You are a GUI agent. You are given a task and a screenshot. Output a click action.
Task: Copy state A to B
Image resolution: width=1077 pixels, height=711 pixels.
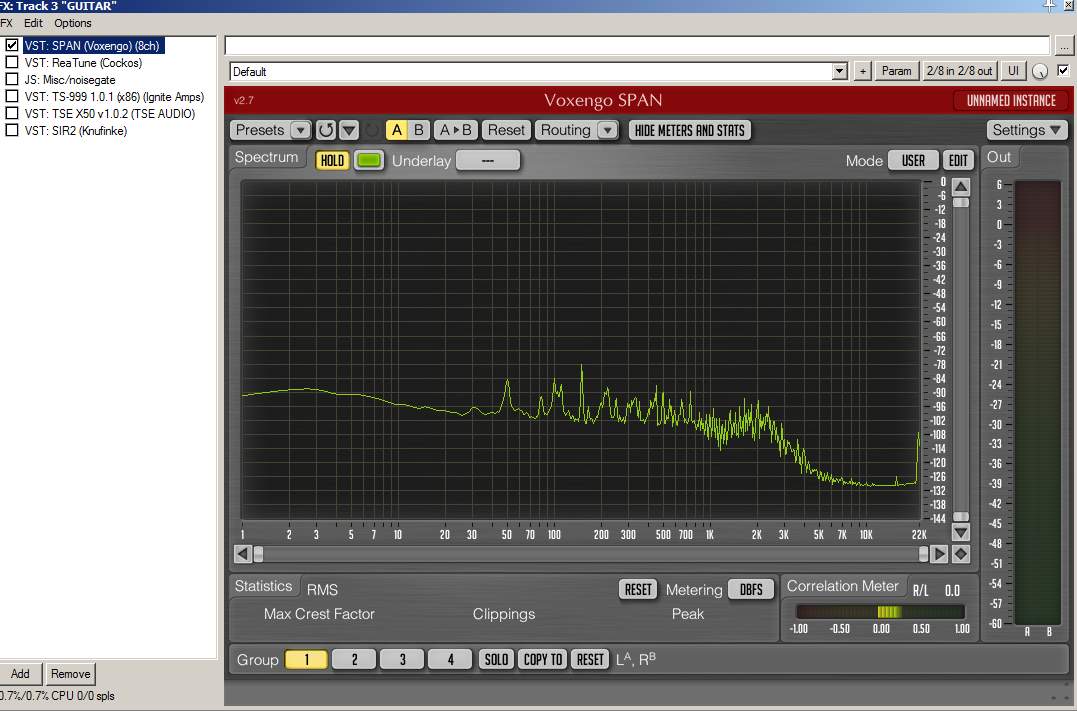pos(456,130)
